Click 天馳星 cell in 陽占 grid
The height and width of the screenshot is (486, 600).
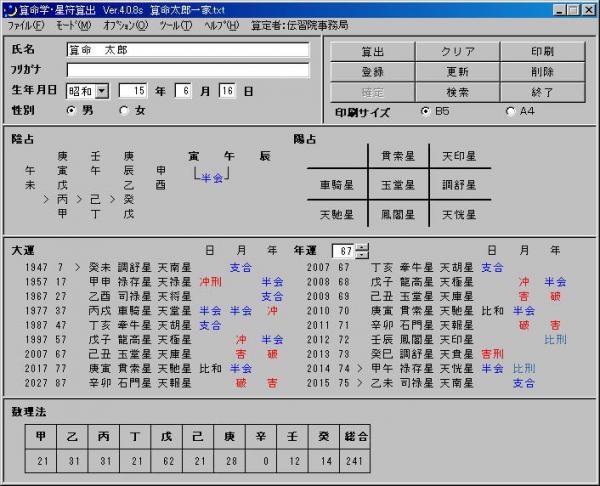(337, 215)
